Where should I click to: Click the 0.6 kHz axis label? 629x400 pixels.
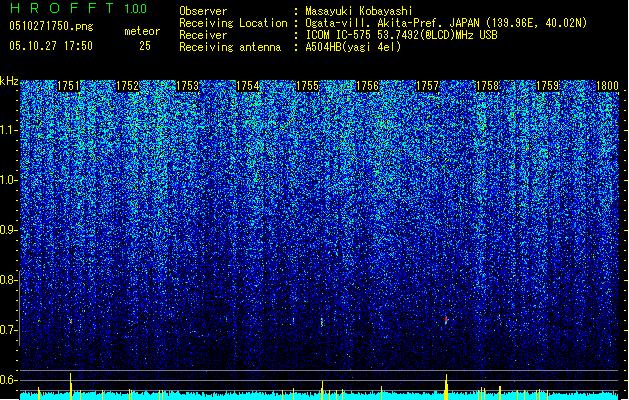coord(9,380)
